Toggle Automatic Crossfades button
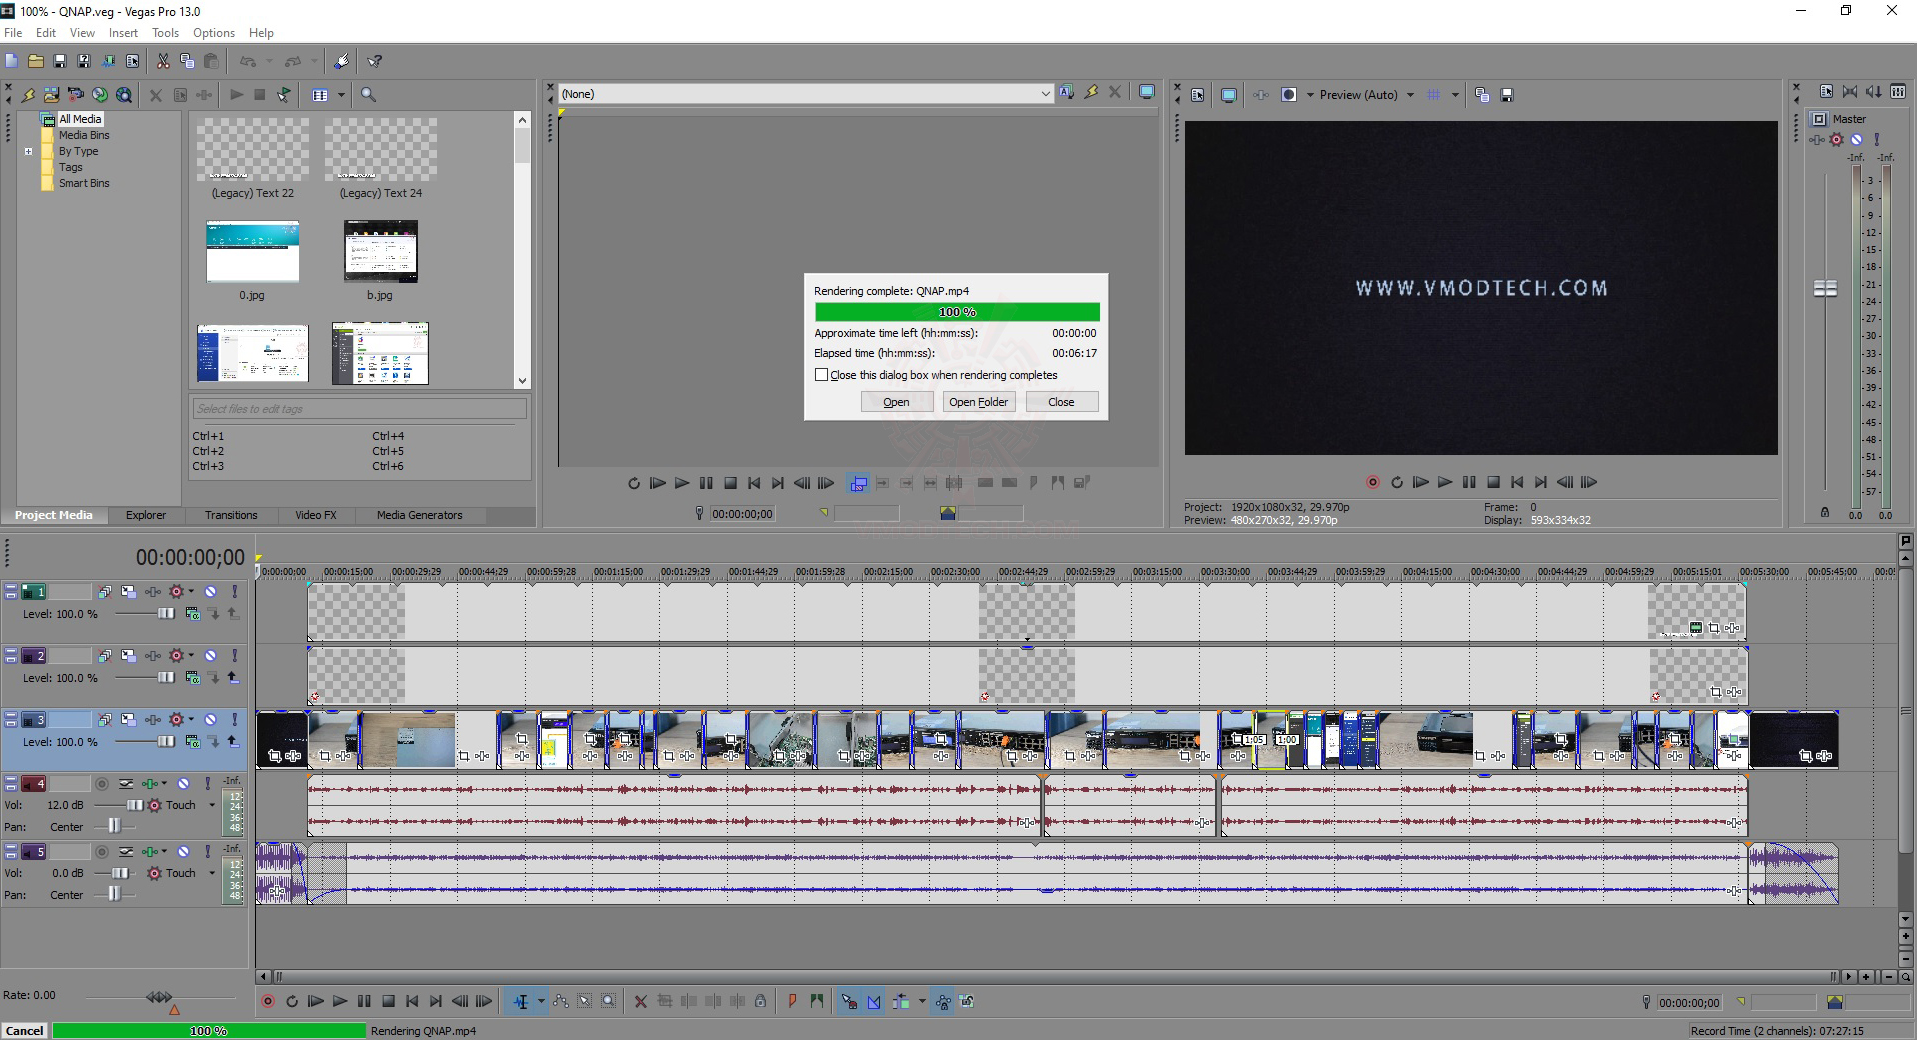Image resolution: width=1917 pixels, height=1040 pixels. pos(874,1001)
